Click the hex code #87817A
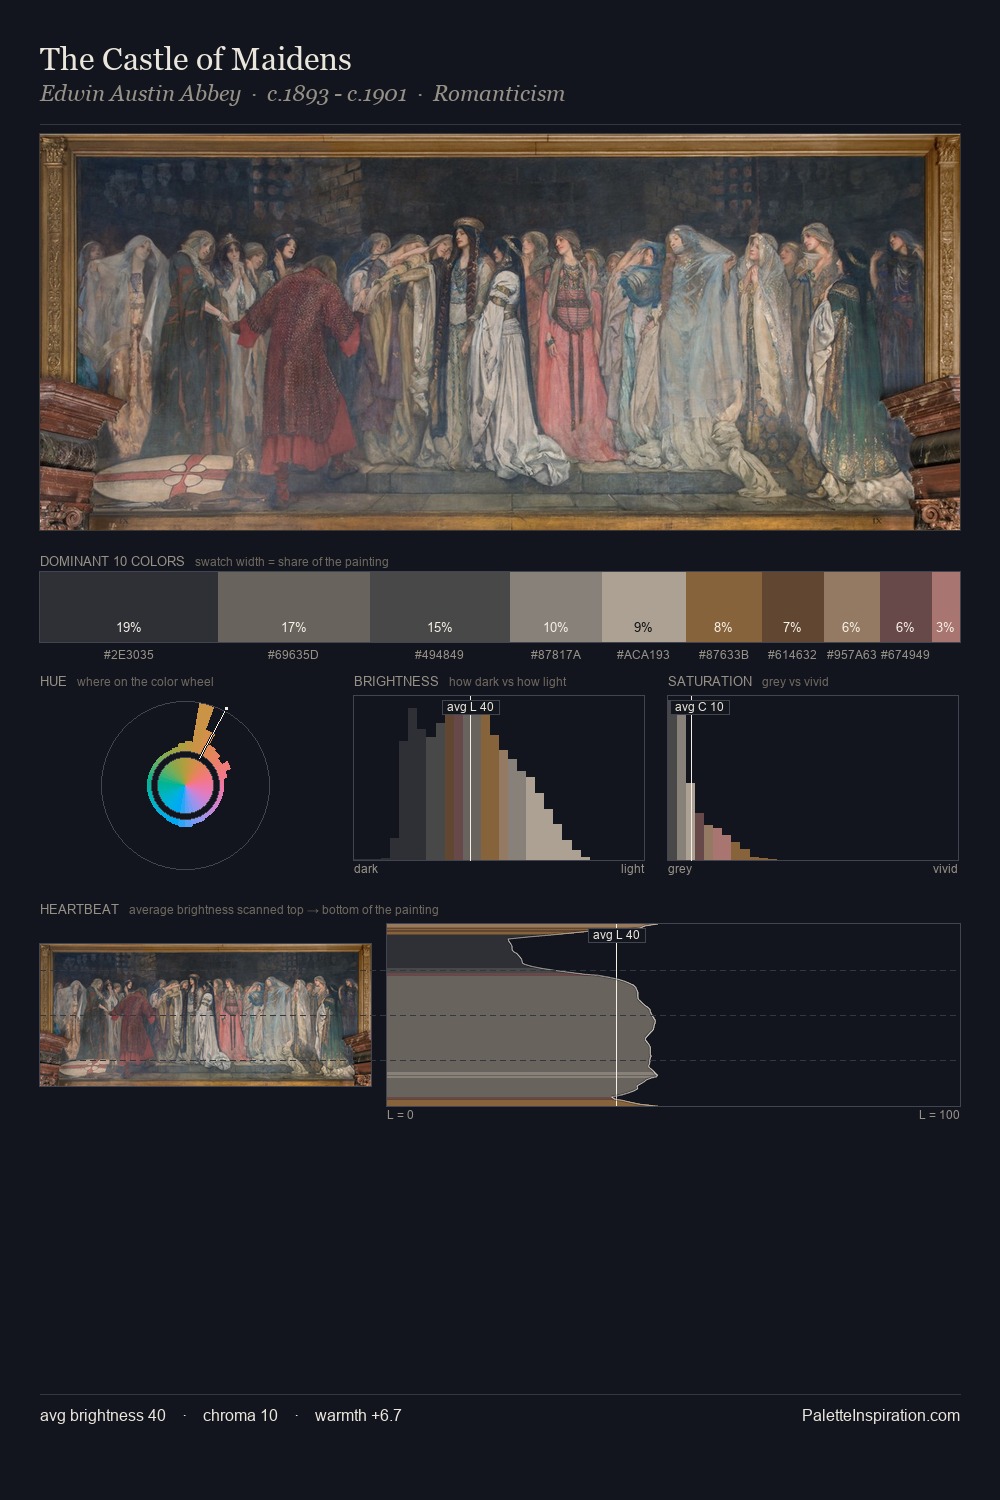This screenshot has width=1000, height=1500. point(555,655)
